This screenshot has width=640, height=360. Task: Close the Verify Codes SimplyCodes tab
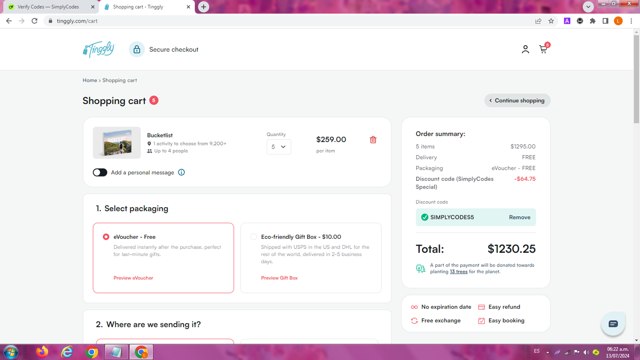pos(93,7)
